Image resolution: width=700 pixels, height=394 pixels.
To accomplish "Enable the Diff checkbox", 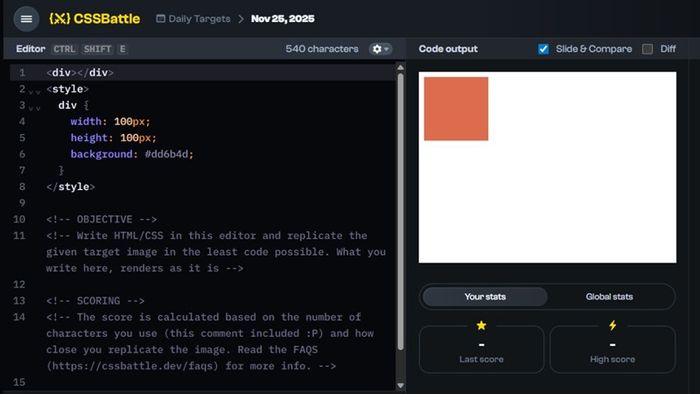I will (647, 49).
